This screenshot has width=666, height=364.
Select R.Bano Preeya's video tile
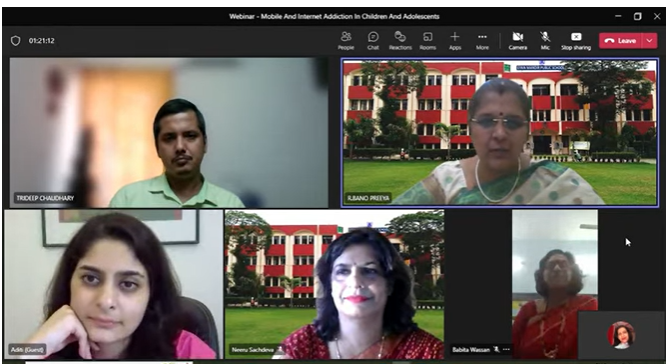point(500,133)
